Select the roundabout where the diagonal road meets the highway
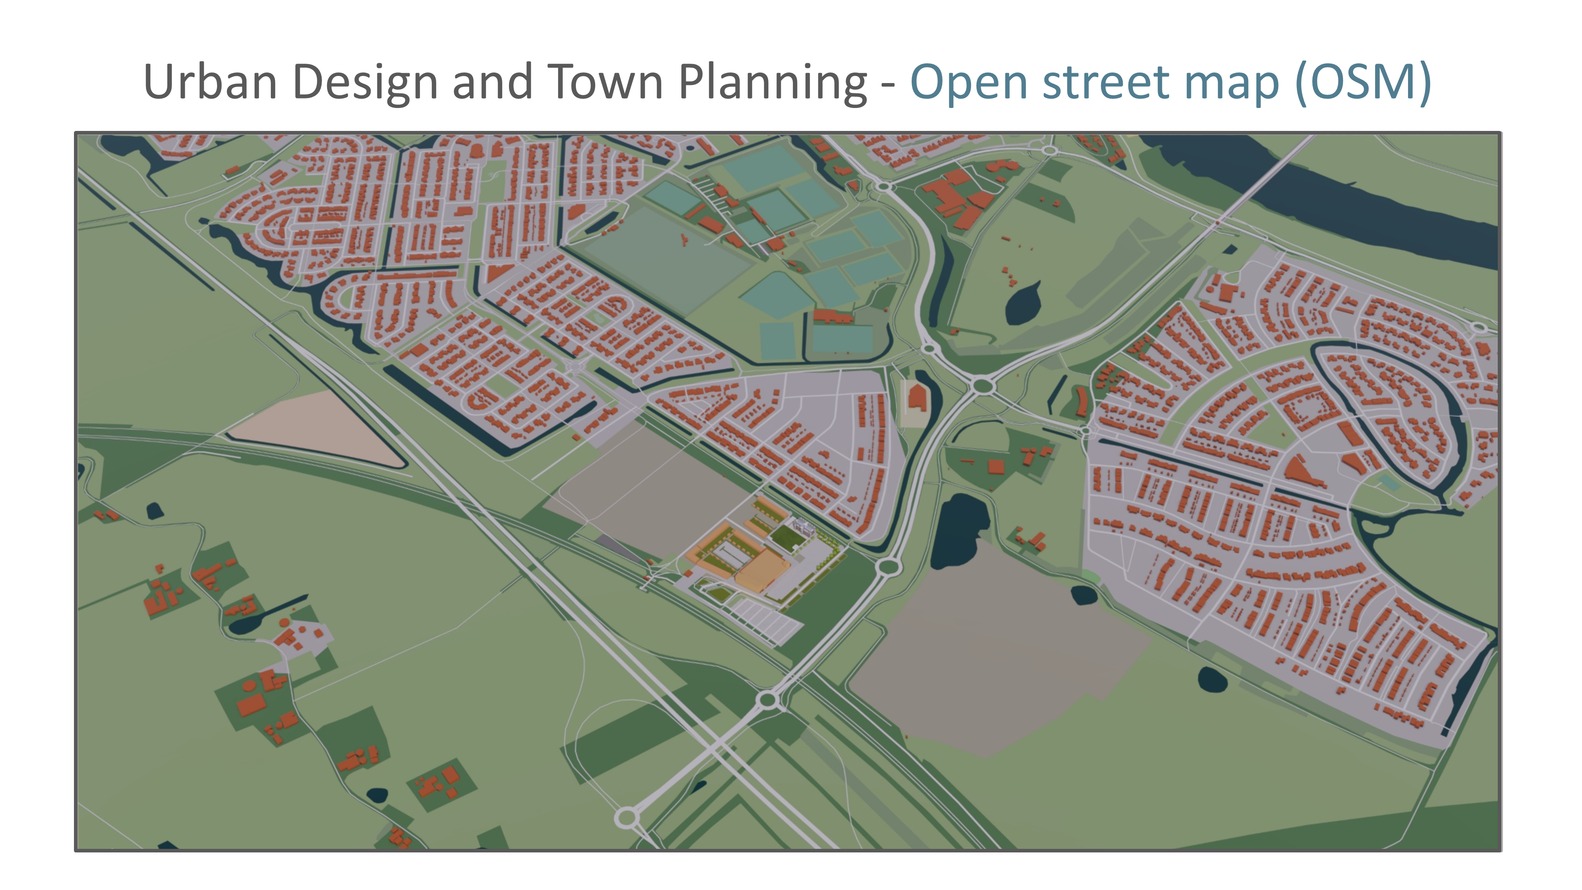Image resolution: width=1582 pixels, height=890 pixels. [768, 699]
